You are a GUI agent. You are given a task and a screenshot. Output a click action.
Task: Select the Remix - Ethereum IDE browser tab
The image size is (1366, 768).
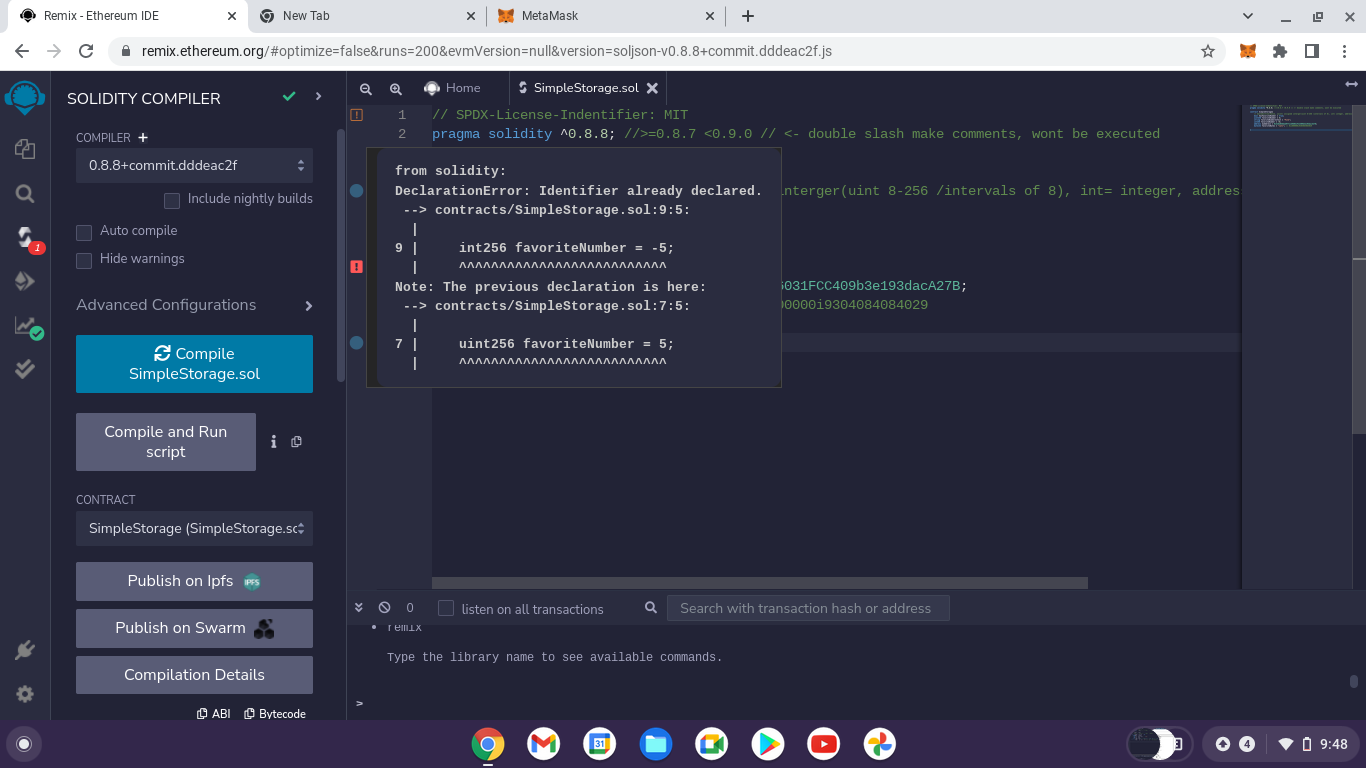click(130, 16)
